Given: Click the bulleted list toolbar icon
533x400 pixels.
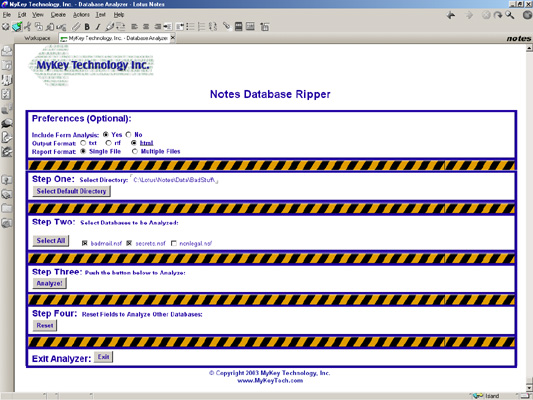Looking at the screenshot, I should (191, 27).
